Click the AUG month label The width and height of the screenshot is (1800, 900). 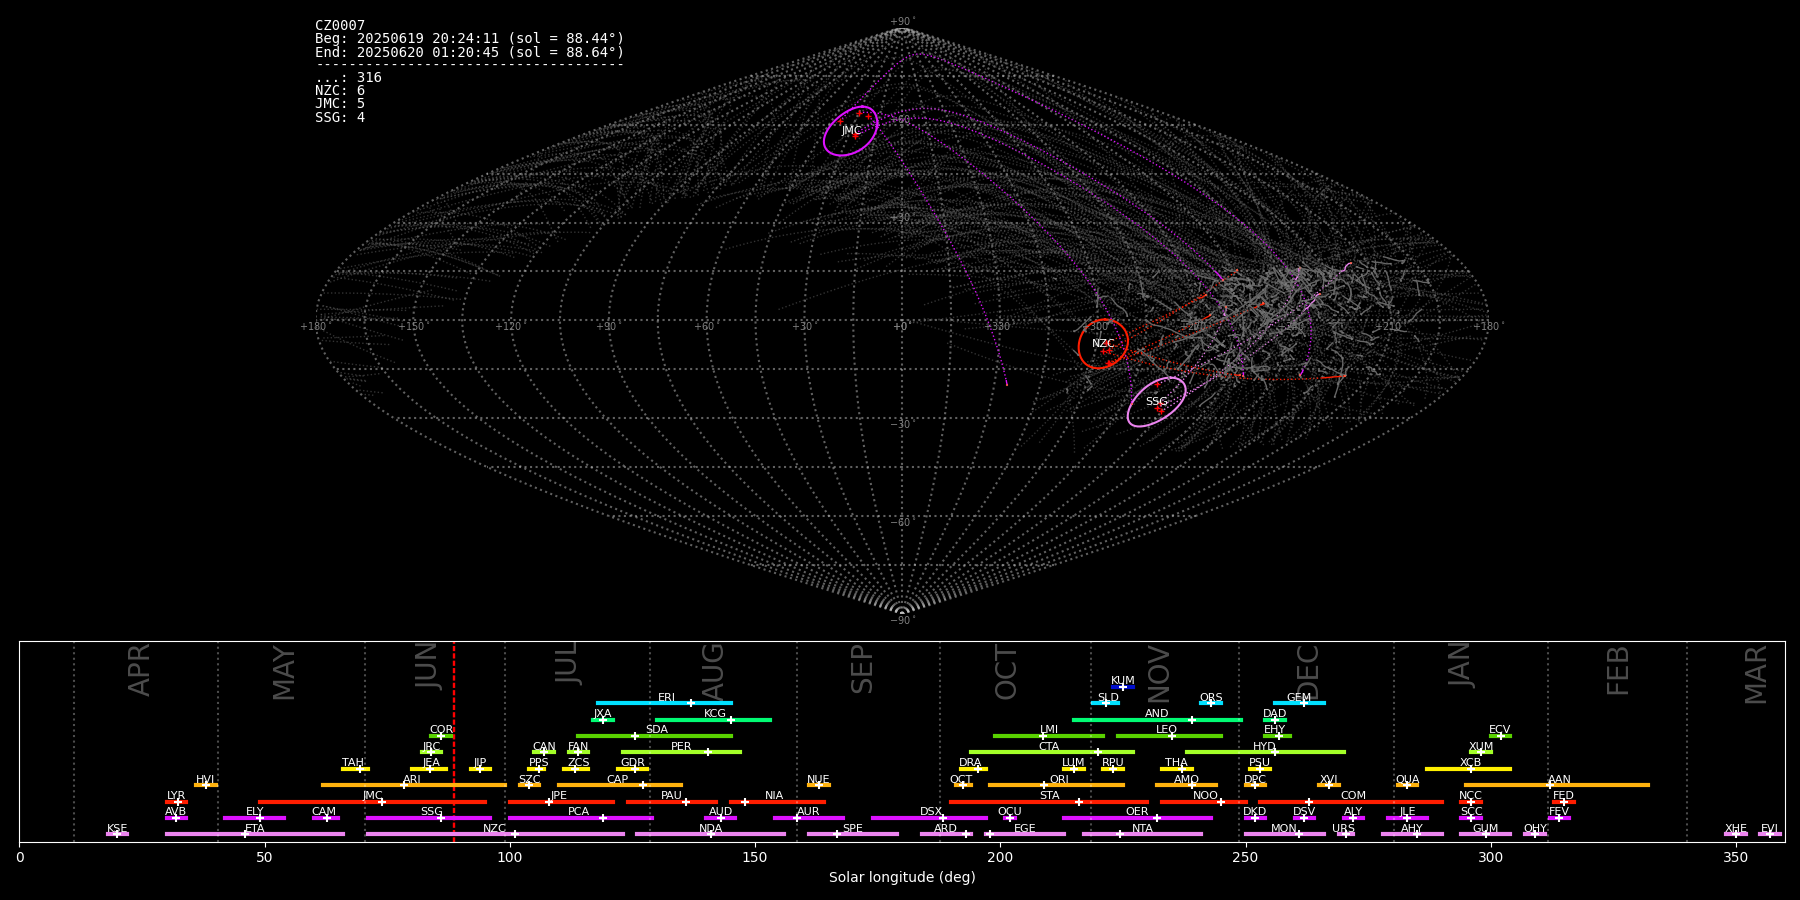pyautogui.click(x=713, y=670)
